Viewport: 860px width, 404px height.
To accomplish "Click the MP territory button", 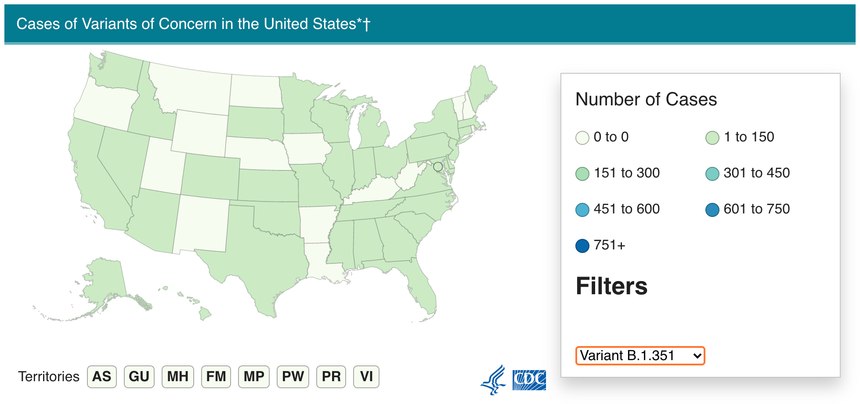I will (254, 377).
